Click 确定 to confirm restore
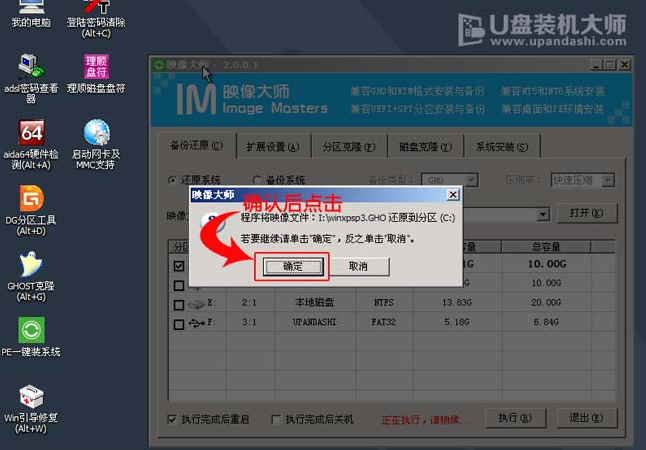The height and width of the screenshot is (450, 646). pyautogui.click(x=293, y=267)
